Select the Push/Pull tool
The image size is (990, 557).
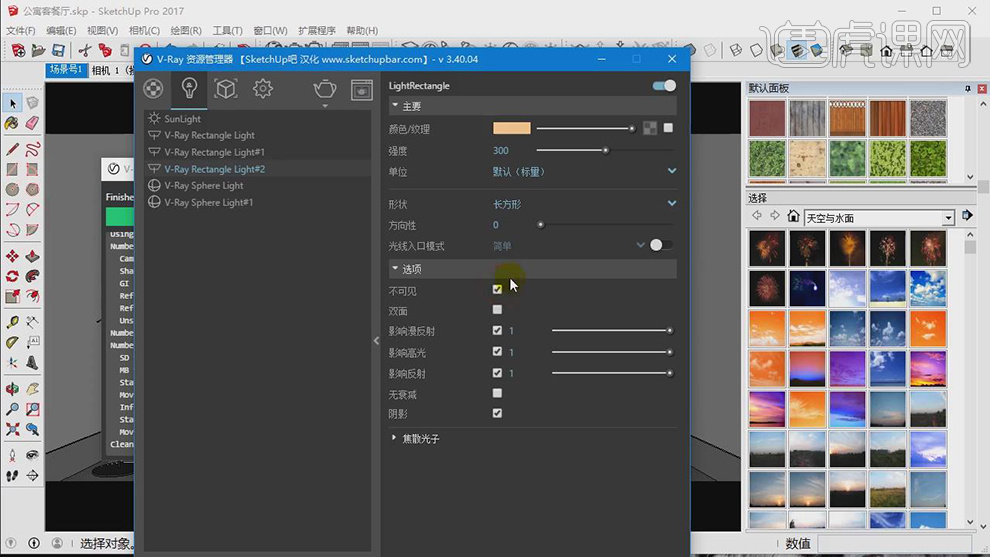[32, 256]
